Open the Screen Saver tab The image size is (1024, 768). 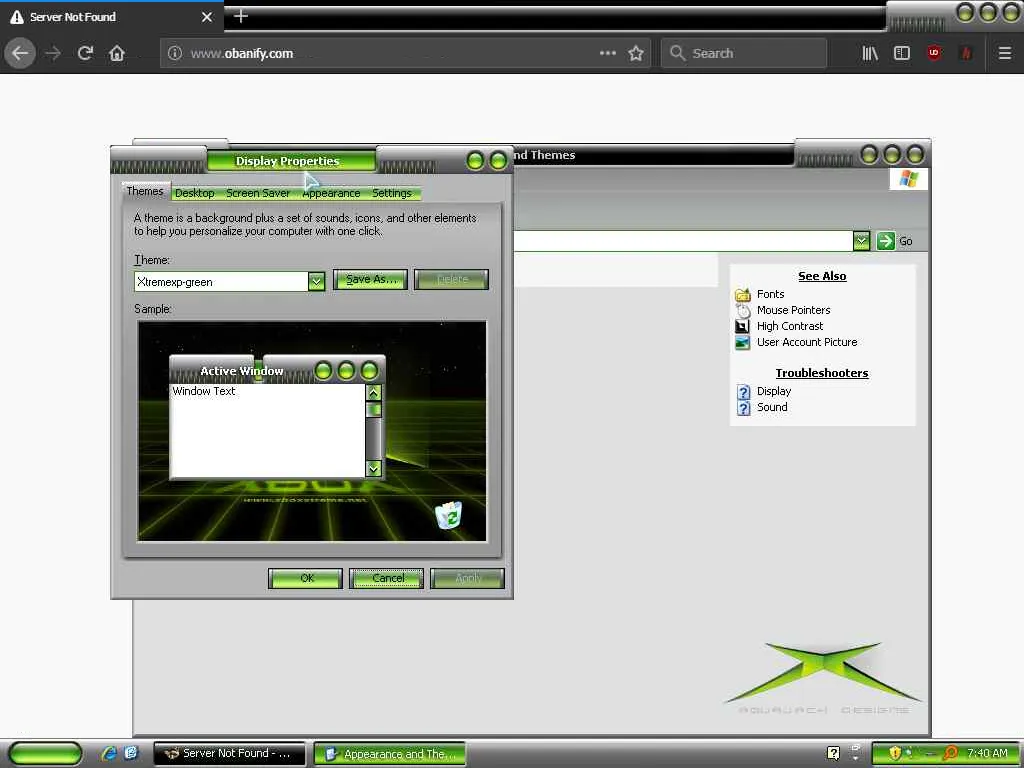(258, 193)
